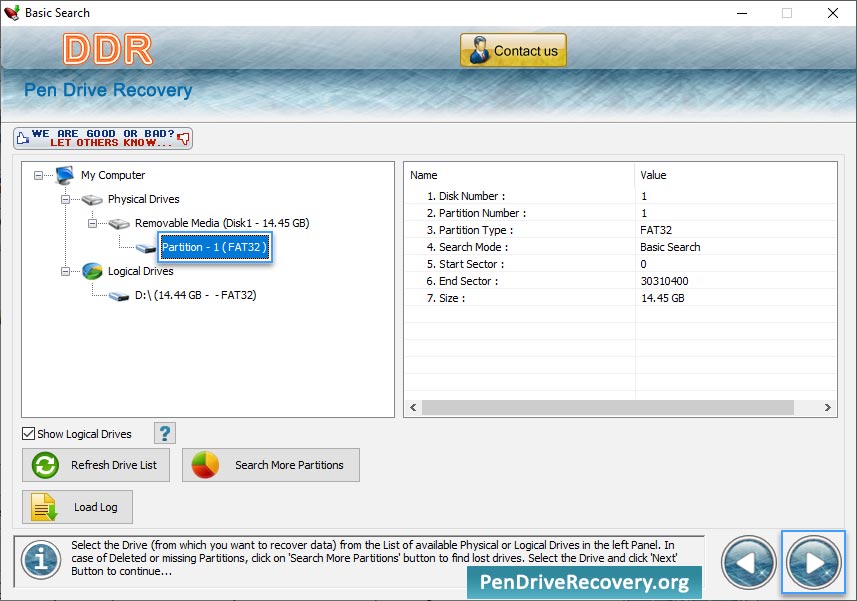
Task: Collapse the Physical Drives node
Action: pyautogui.click(x=65, y=199)
